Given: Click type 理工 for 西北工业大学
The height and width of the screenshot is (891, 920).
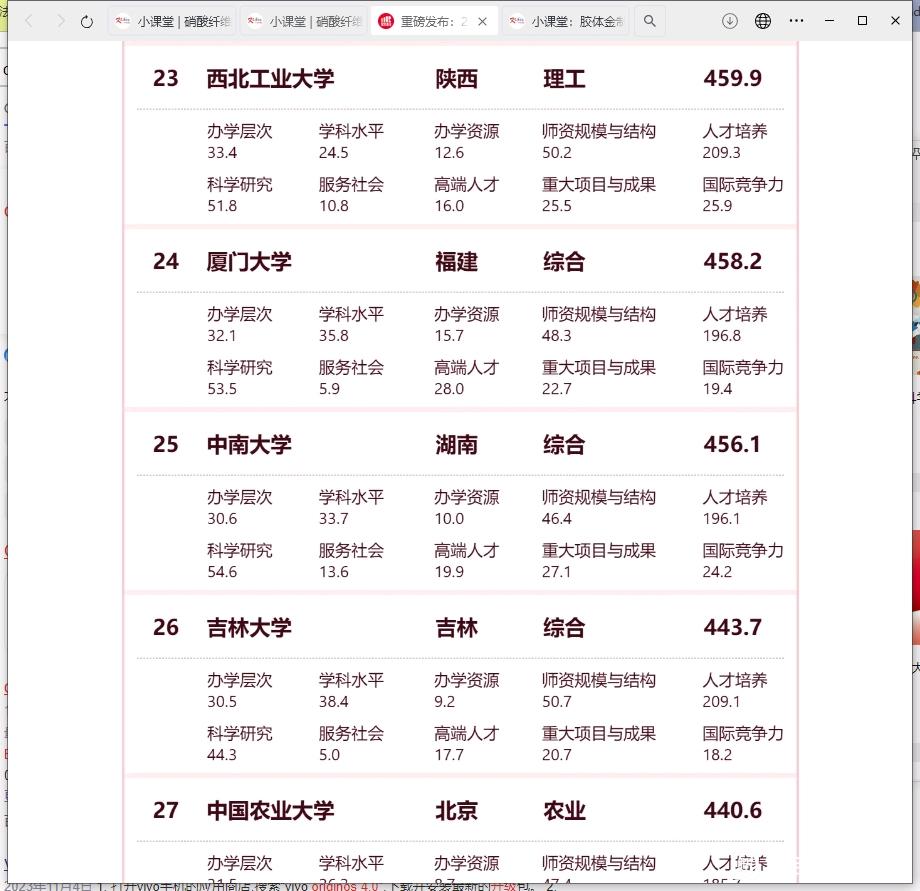Looking at the screenshot, I should (x=564, y=79).
